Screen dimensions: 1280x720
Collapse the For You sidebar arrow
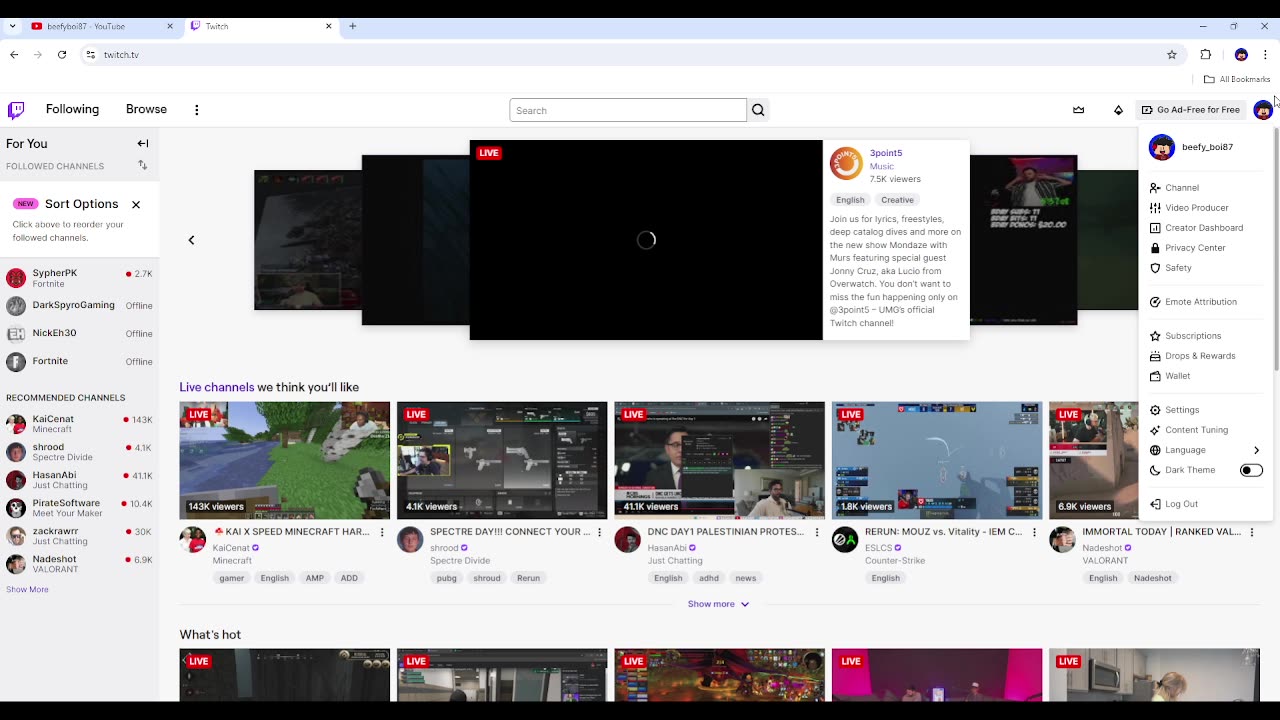coord(143,144)
